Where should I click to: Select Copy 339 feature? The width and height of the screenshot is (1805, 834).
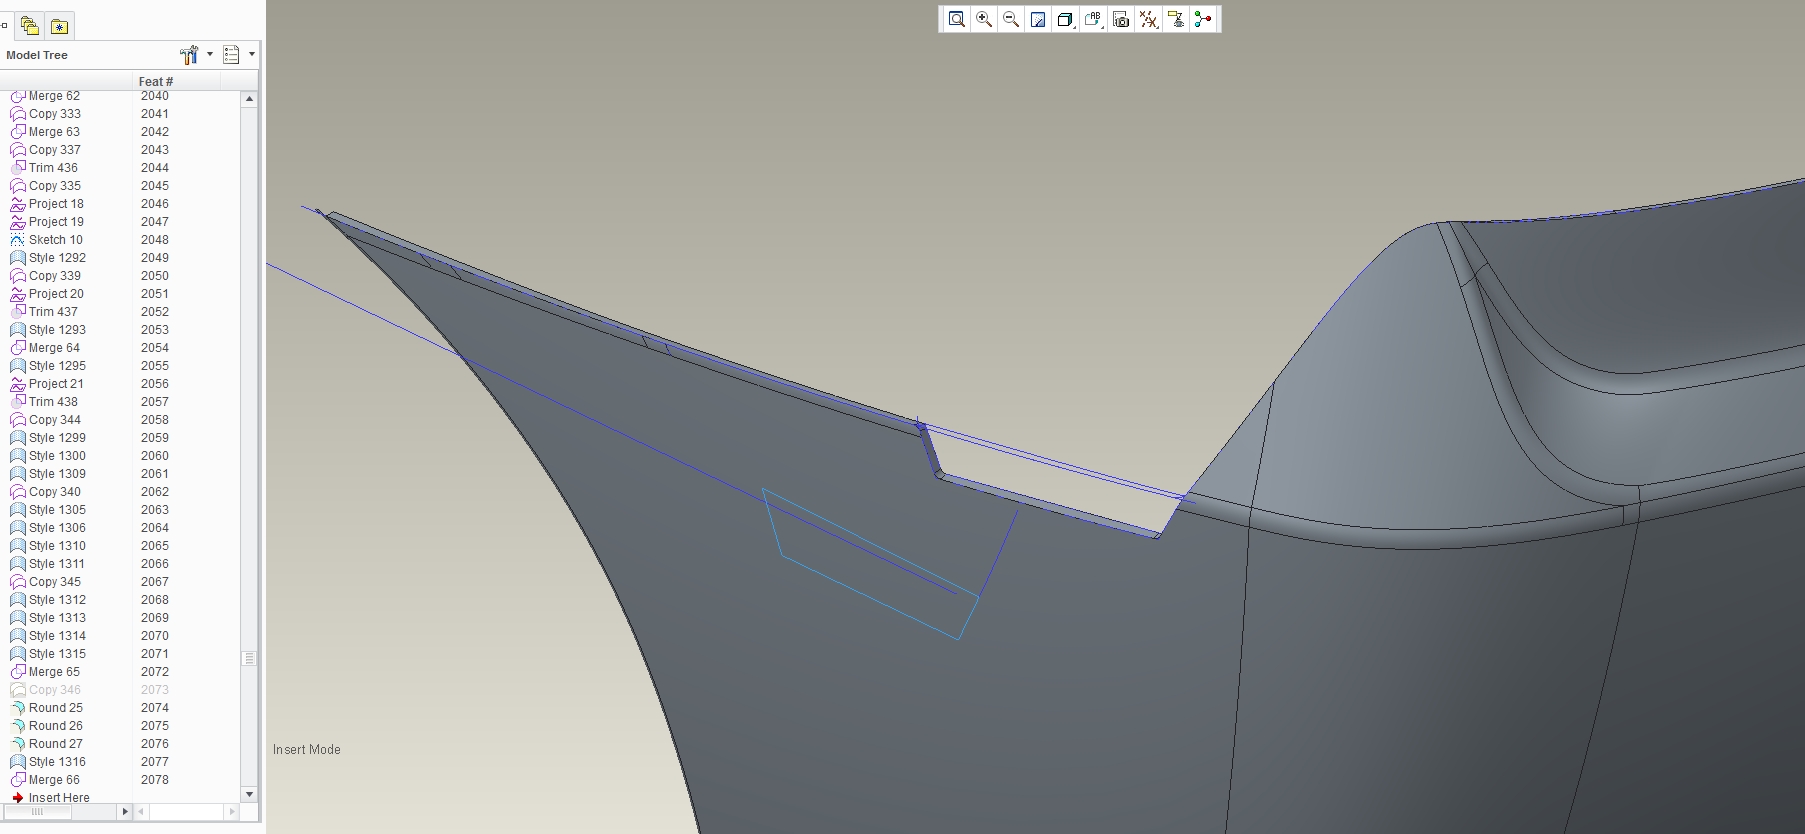point(54,276)
